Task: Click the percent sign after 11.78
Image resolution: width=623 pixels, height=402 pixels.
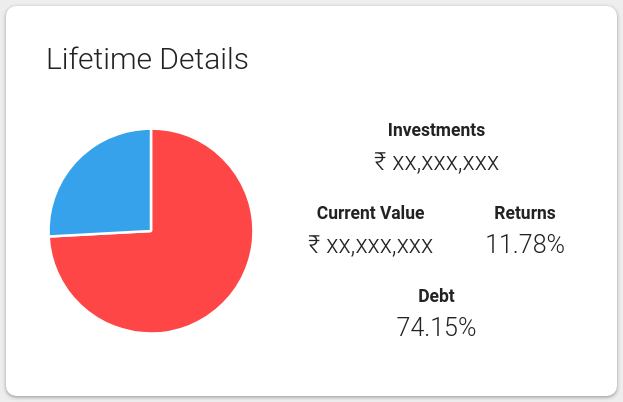Action: pyautogui.click(x=555, y=244)
